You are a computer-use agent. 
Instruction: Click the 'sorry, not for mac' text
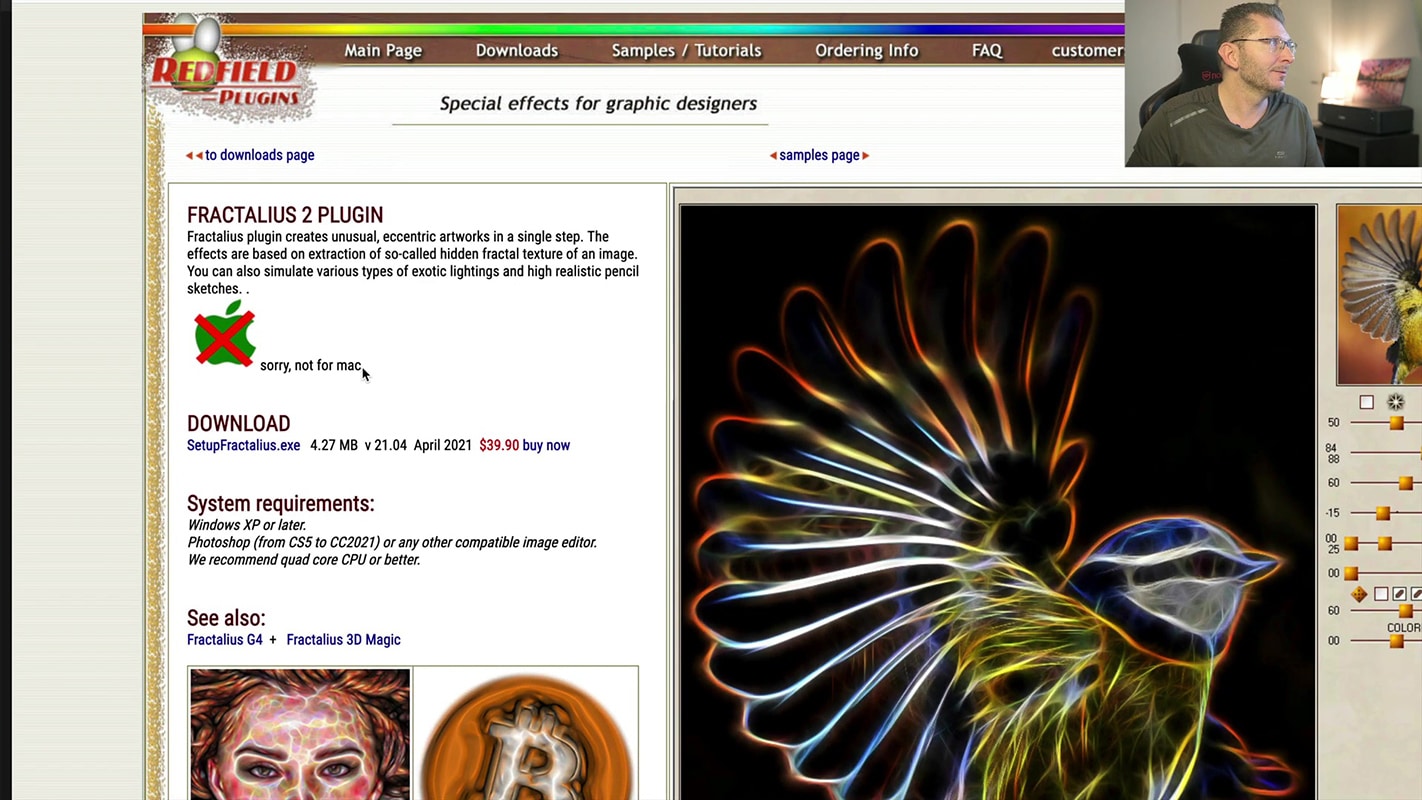(311, 365)
